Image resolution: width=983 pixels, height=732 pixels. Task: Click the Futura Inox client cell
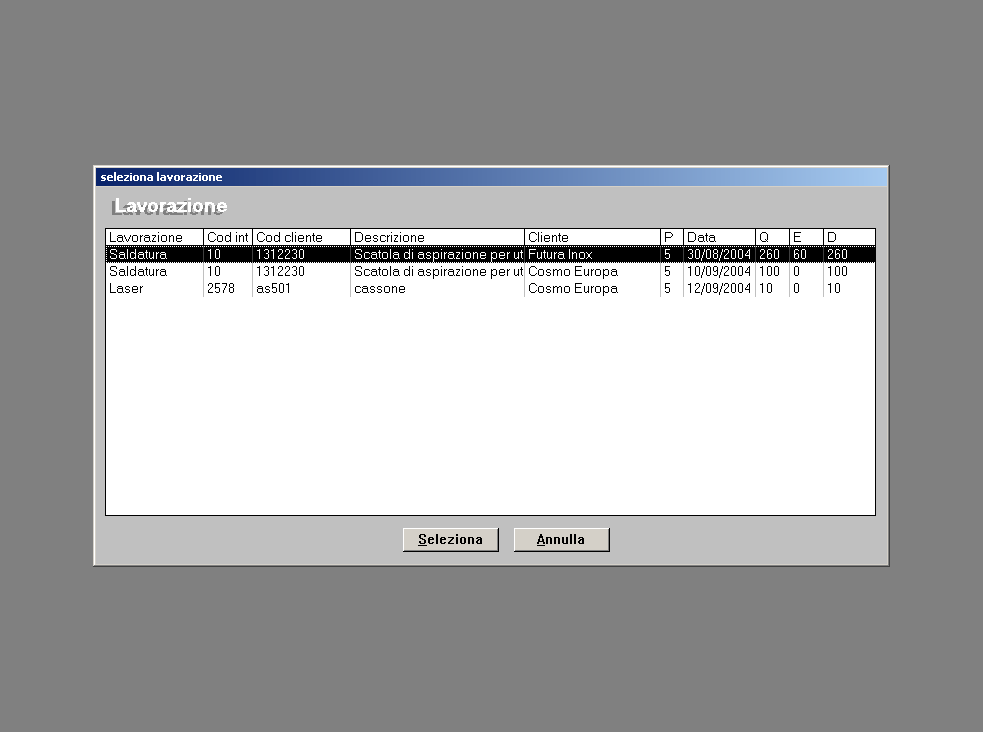click(592, 254)
